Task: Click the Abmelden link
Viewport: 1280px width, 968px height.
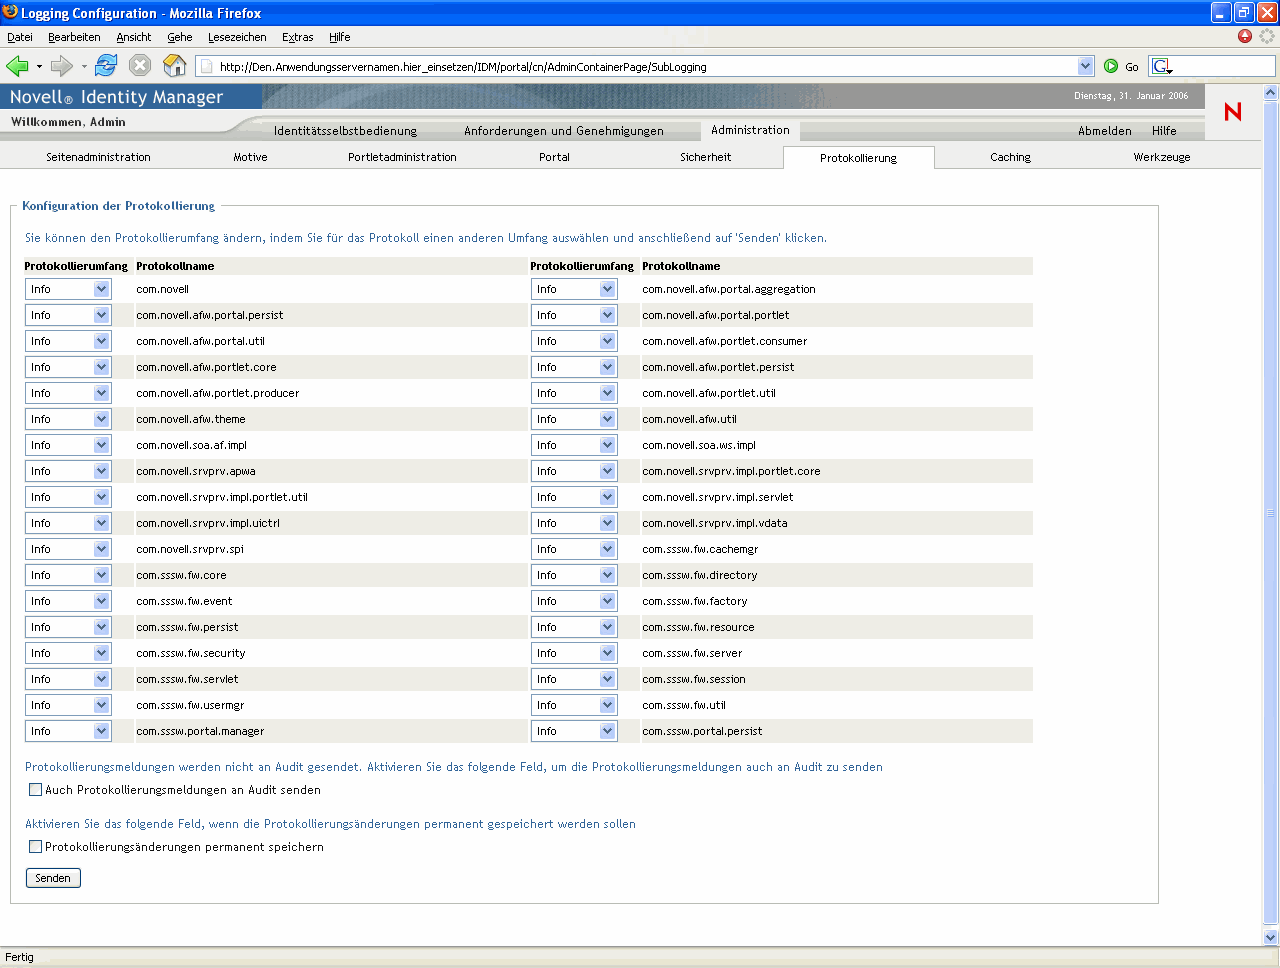Action: coord(1105,131)
